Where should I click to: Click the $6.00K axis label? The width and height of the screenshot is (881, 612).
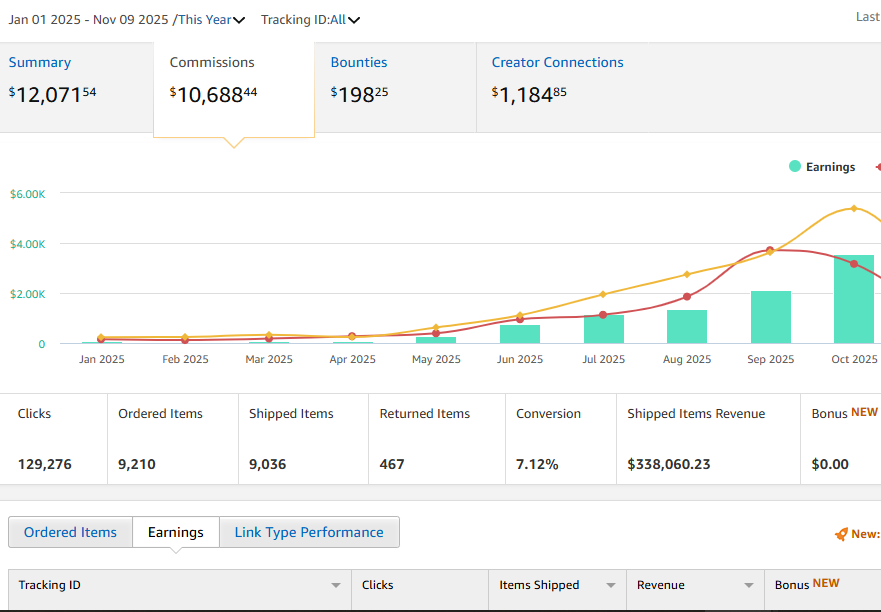(x=28, y=194)
